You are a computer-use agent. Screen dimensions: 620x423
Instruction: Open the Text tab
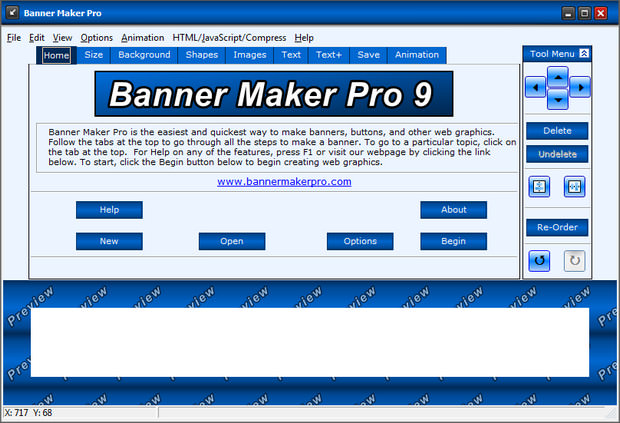291,55
